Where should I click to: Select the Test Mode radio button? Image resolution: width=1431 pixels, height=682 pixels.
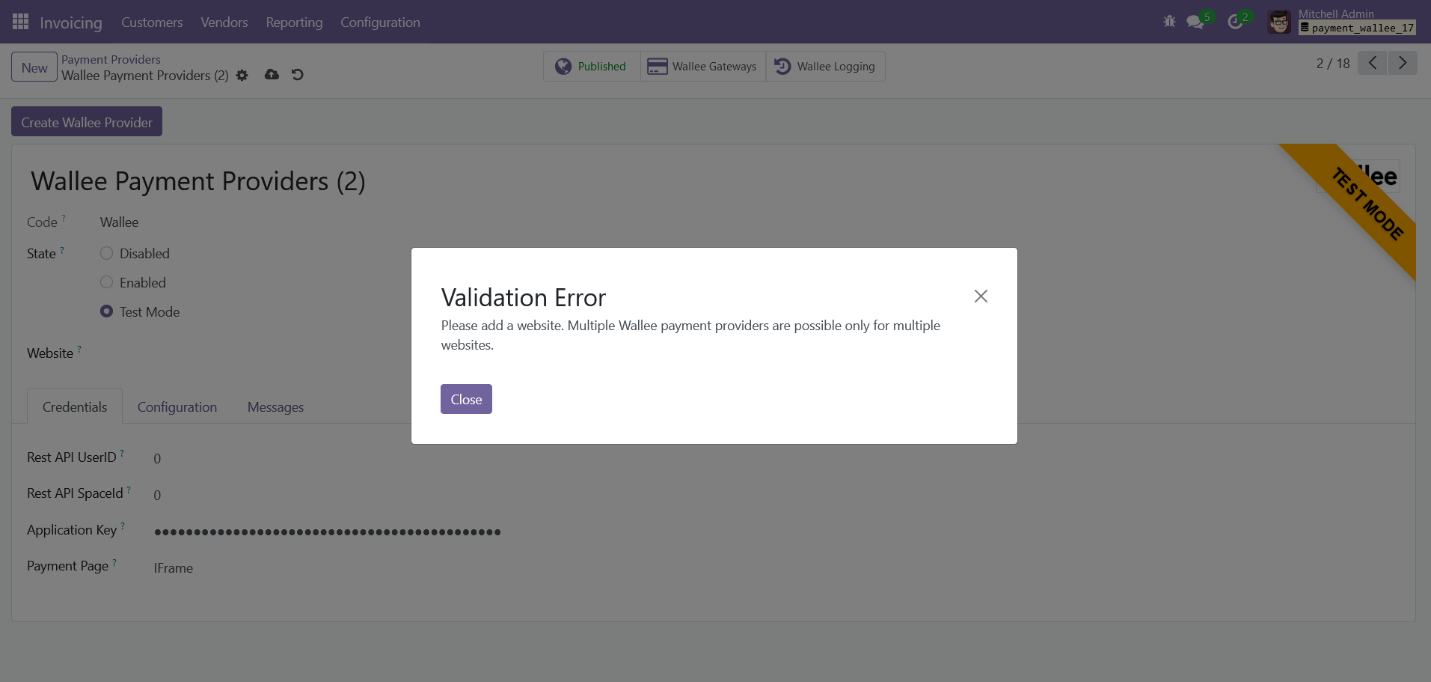[107, 312]
